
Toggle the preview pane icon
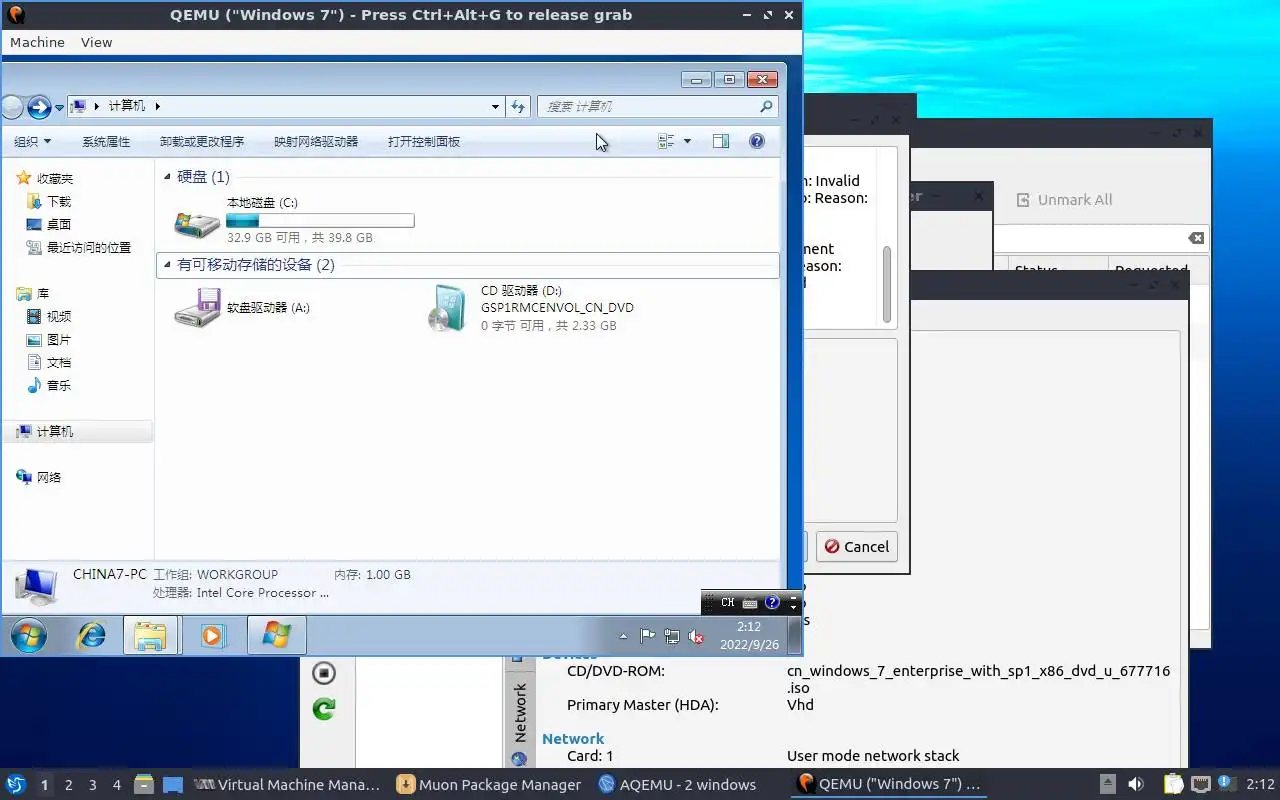(x=721, y=142)
